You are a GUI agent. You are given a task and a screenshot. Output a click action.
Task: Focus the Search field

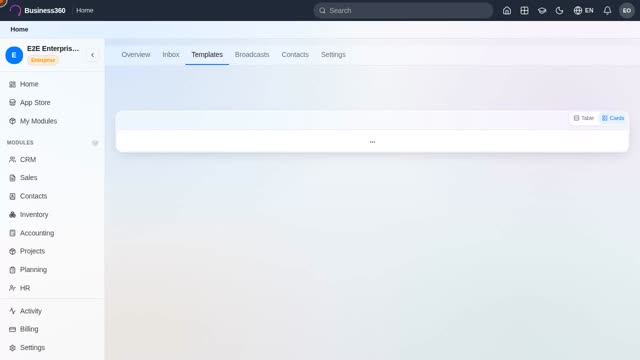[x=403, y=11]
